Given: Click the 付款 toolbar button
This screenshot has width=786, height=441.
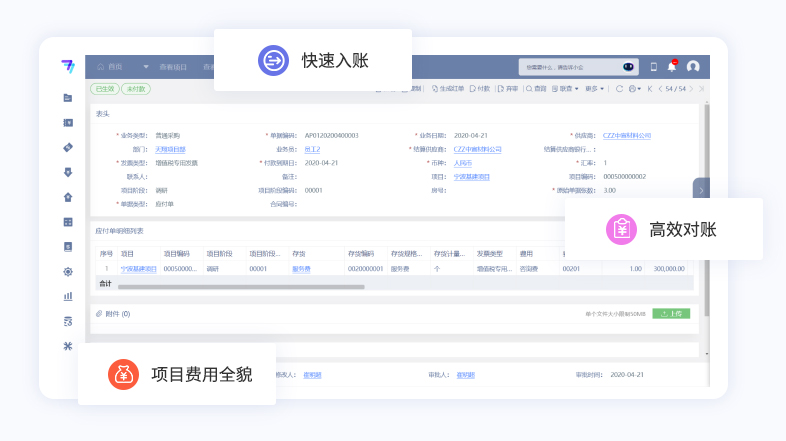Looking at the screenshot, I should pos(481,89).
